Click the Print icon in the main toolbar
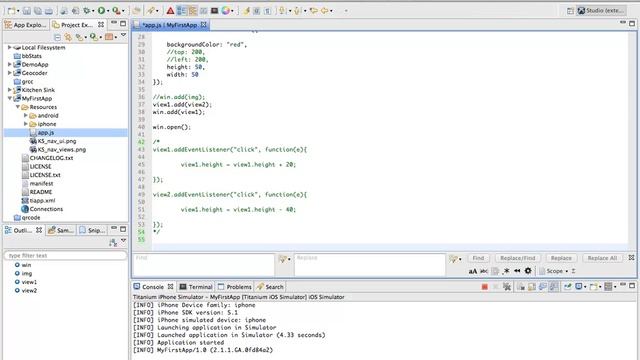 [x=49, y=11]
